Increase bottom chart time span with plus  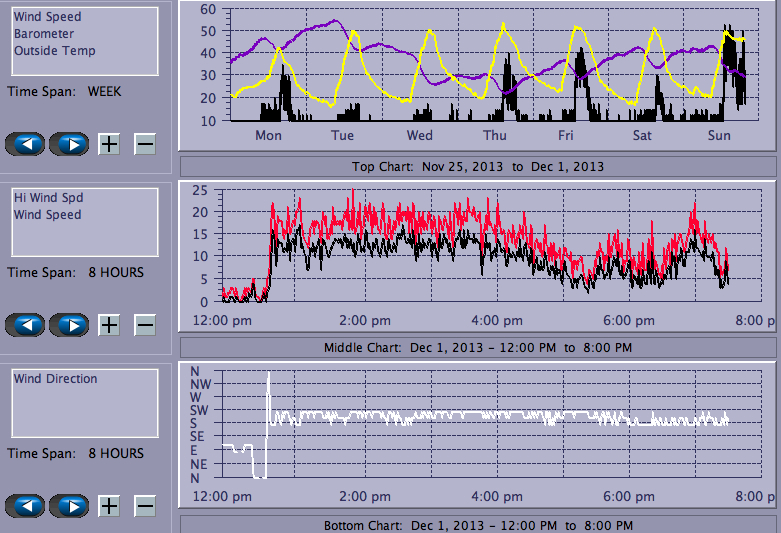point(108,506)
